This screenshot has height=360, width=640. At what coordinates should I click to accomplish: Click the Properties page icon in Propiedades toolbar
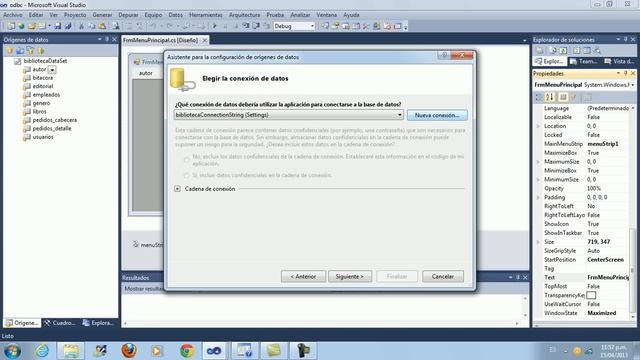pyautogui.click(x=563, y=97)
